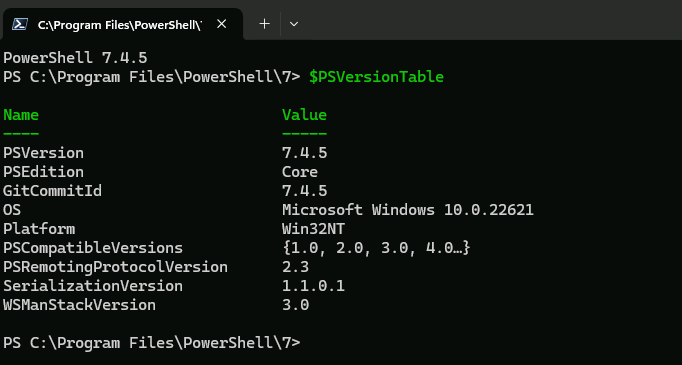Click the Win32NT platform value
Viewport: 682px width, 365px height.
tap(313, 229)
